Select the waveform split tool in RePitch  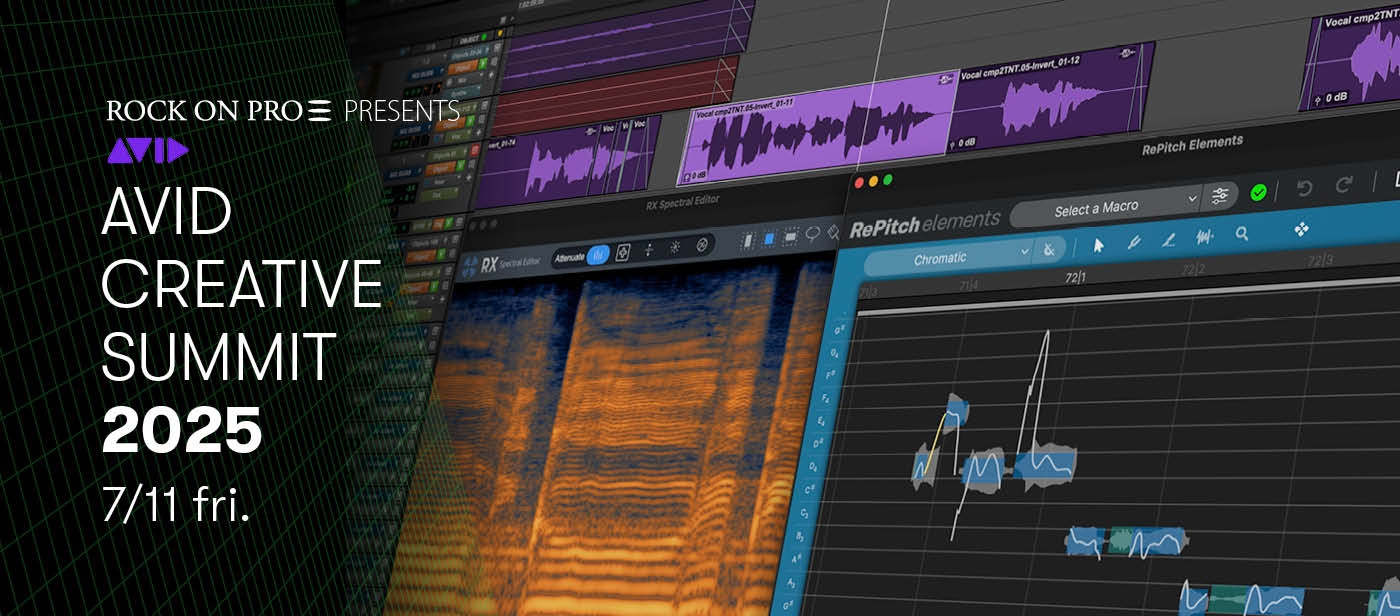click(1205, 237)
